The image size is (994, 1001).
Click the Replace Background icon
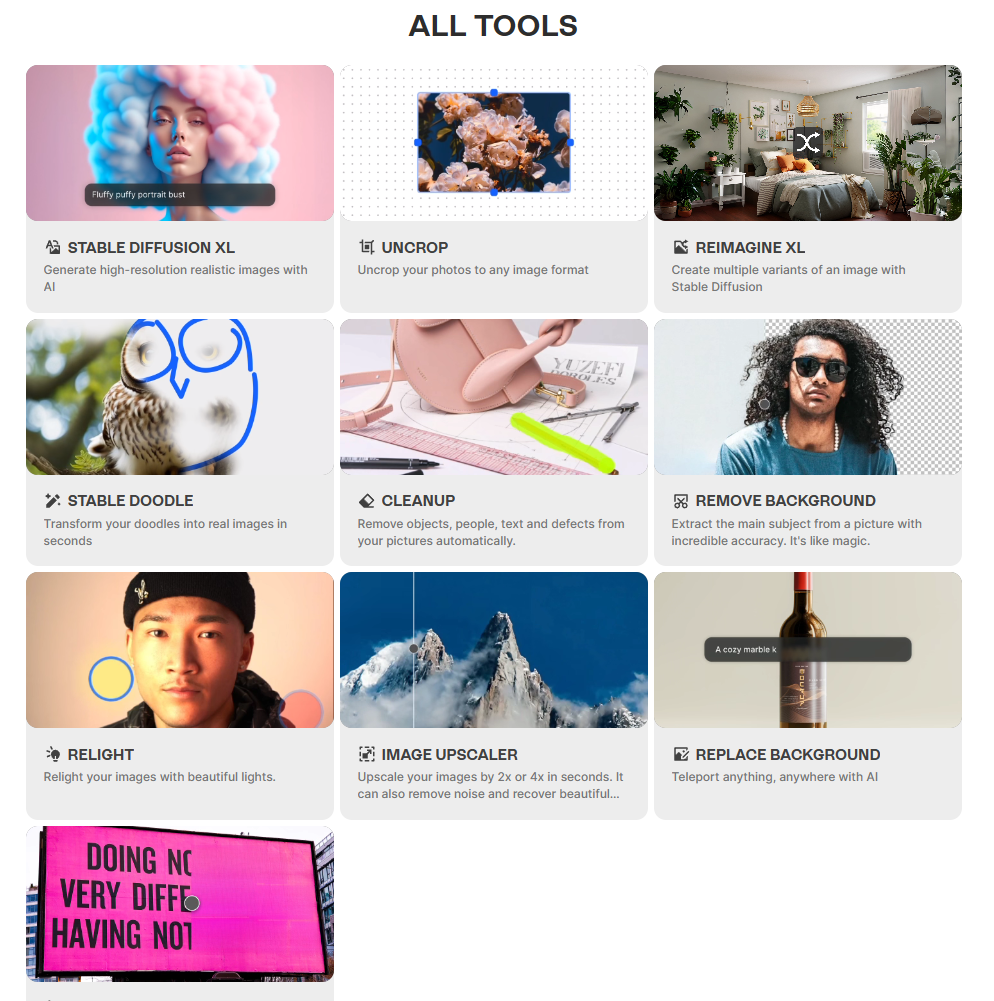[x=681, y=754]
